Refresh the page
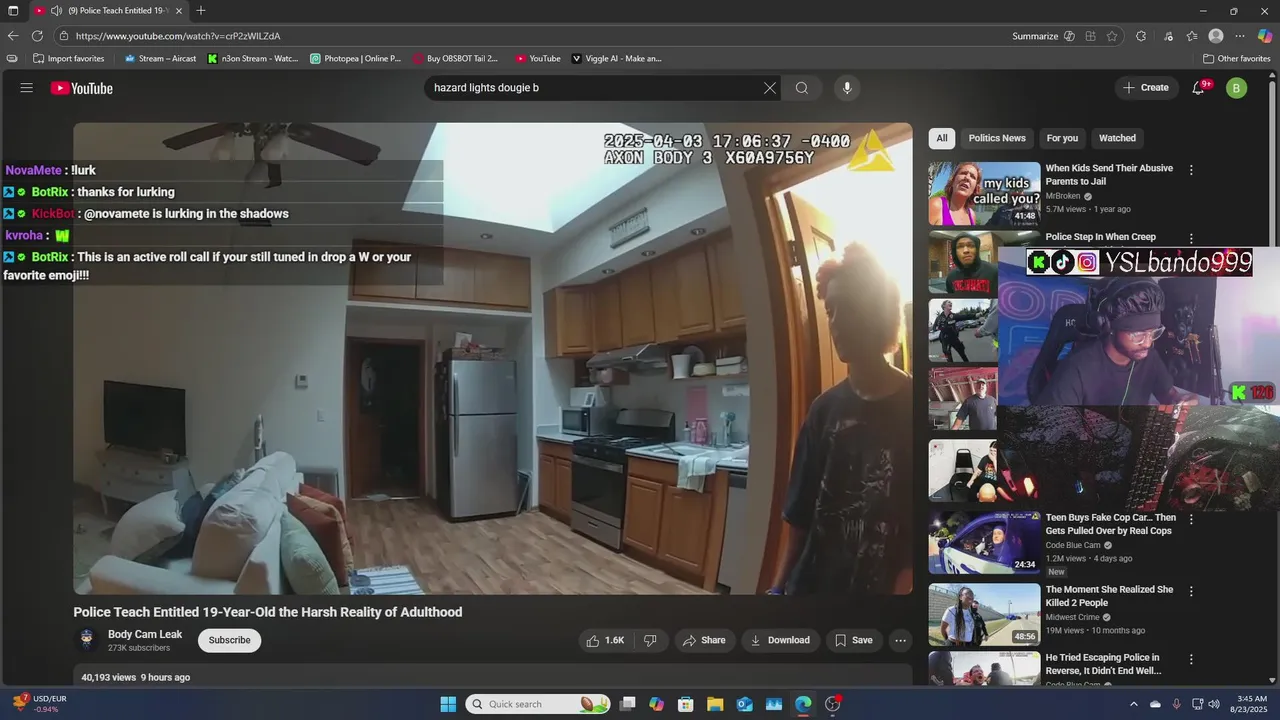Viewport: 1280px width, 720px height. 37,36
